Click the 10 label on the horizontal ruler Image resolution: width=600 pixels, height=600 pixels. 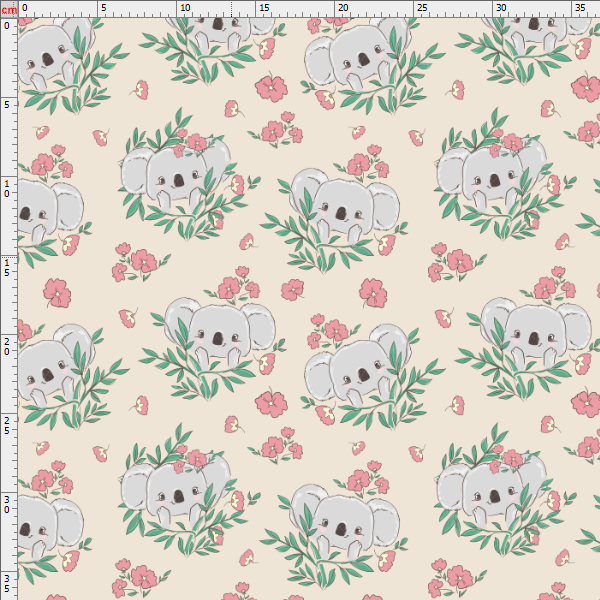(185, 7)
